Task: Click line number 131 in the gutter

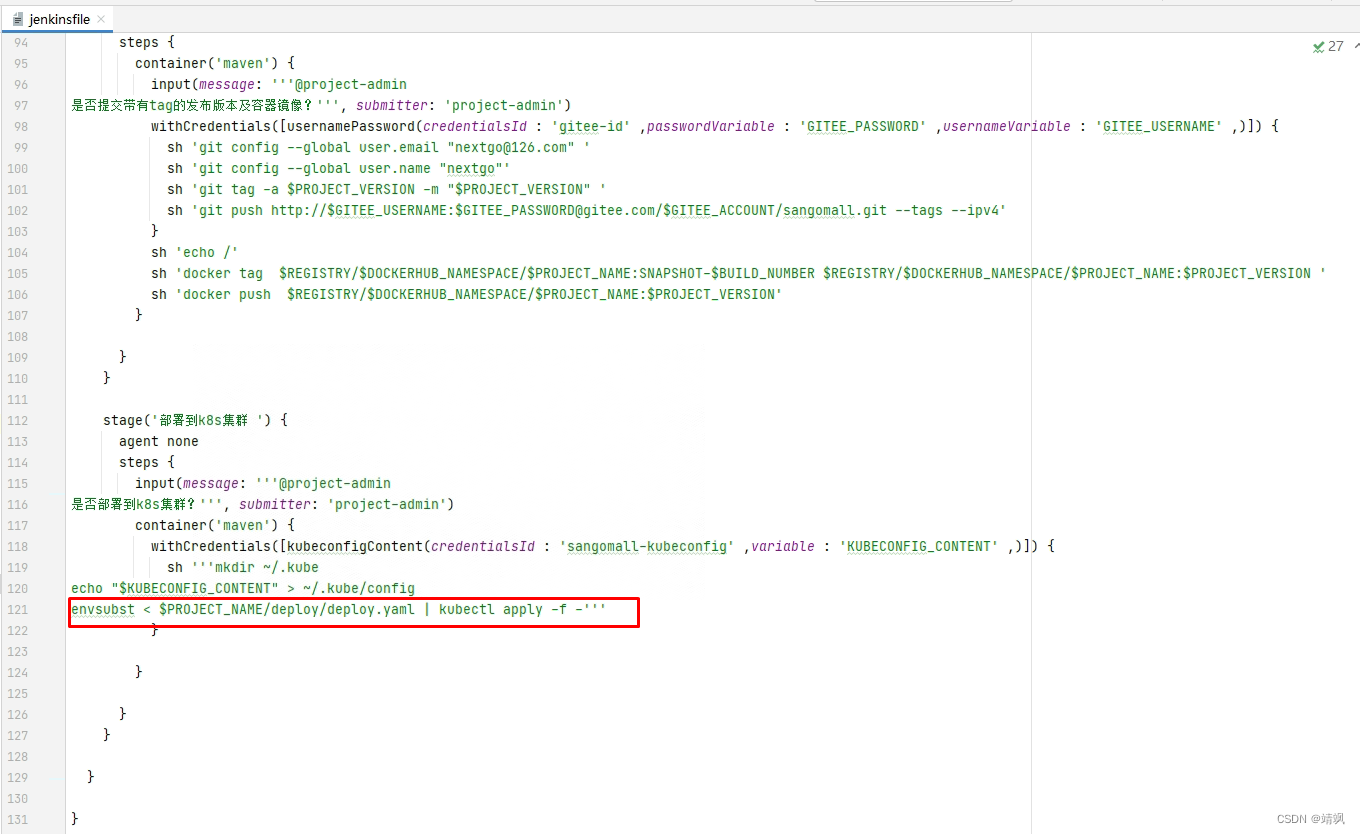Action: (x=17, y=819)
